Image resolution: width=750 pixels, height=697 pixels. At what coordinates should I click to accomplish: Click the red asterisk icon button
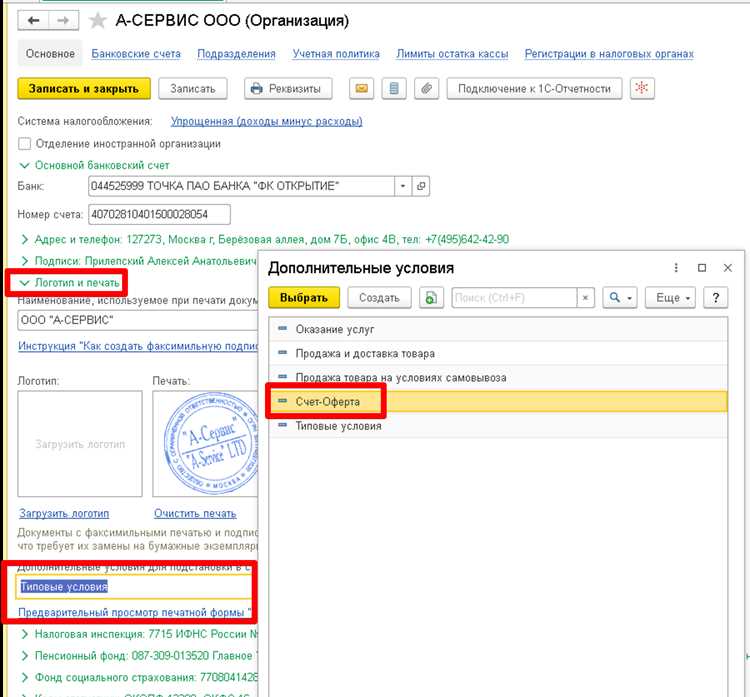click(x=642, y=89)
